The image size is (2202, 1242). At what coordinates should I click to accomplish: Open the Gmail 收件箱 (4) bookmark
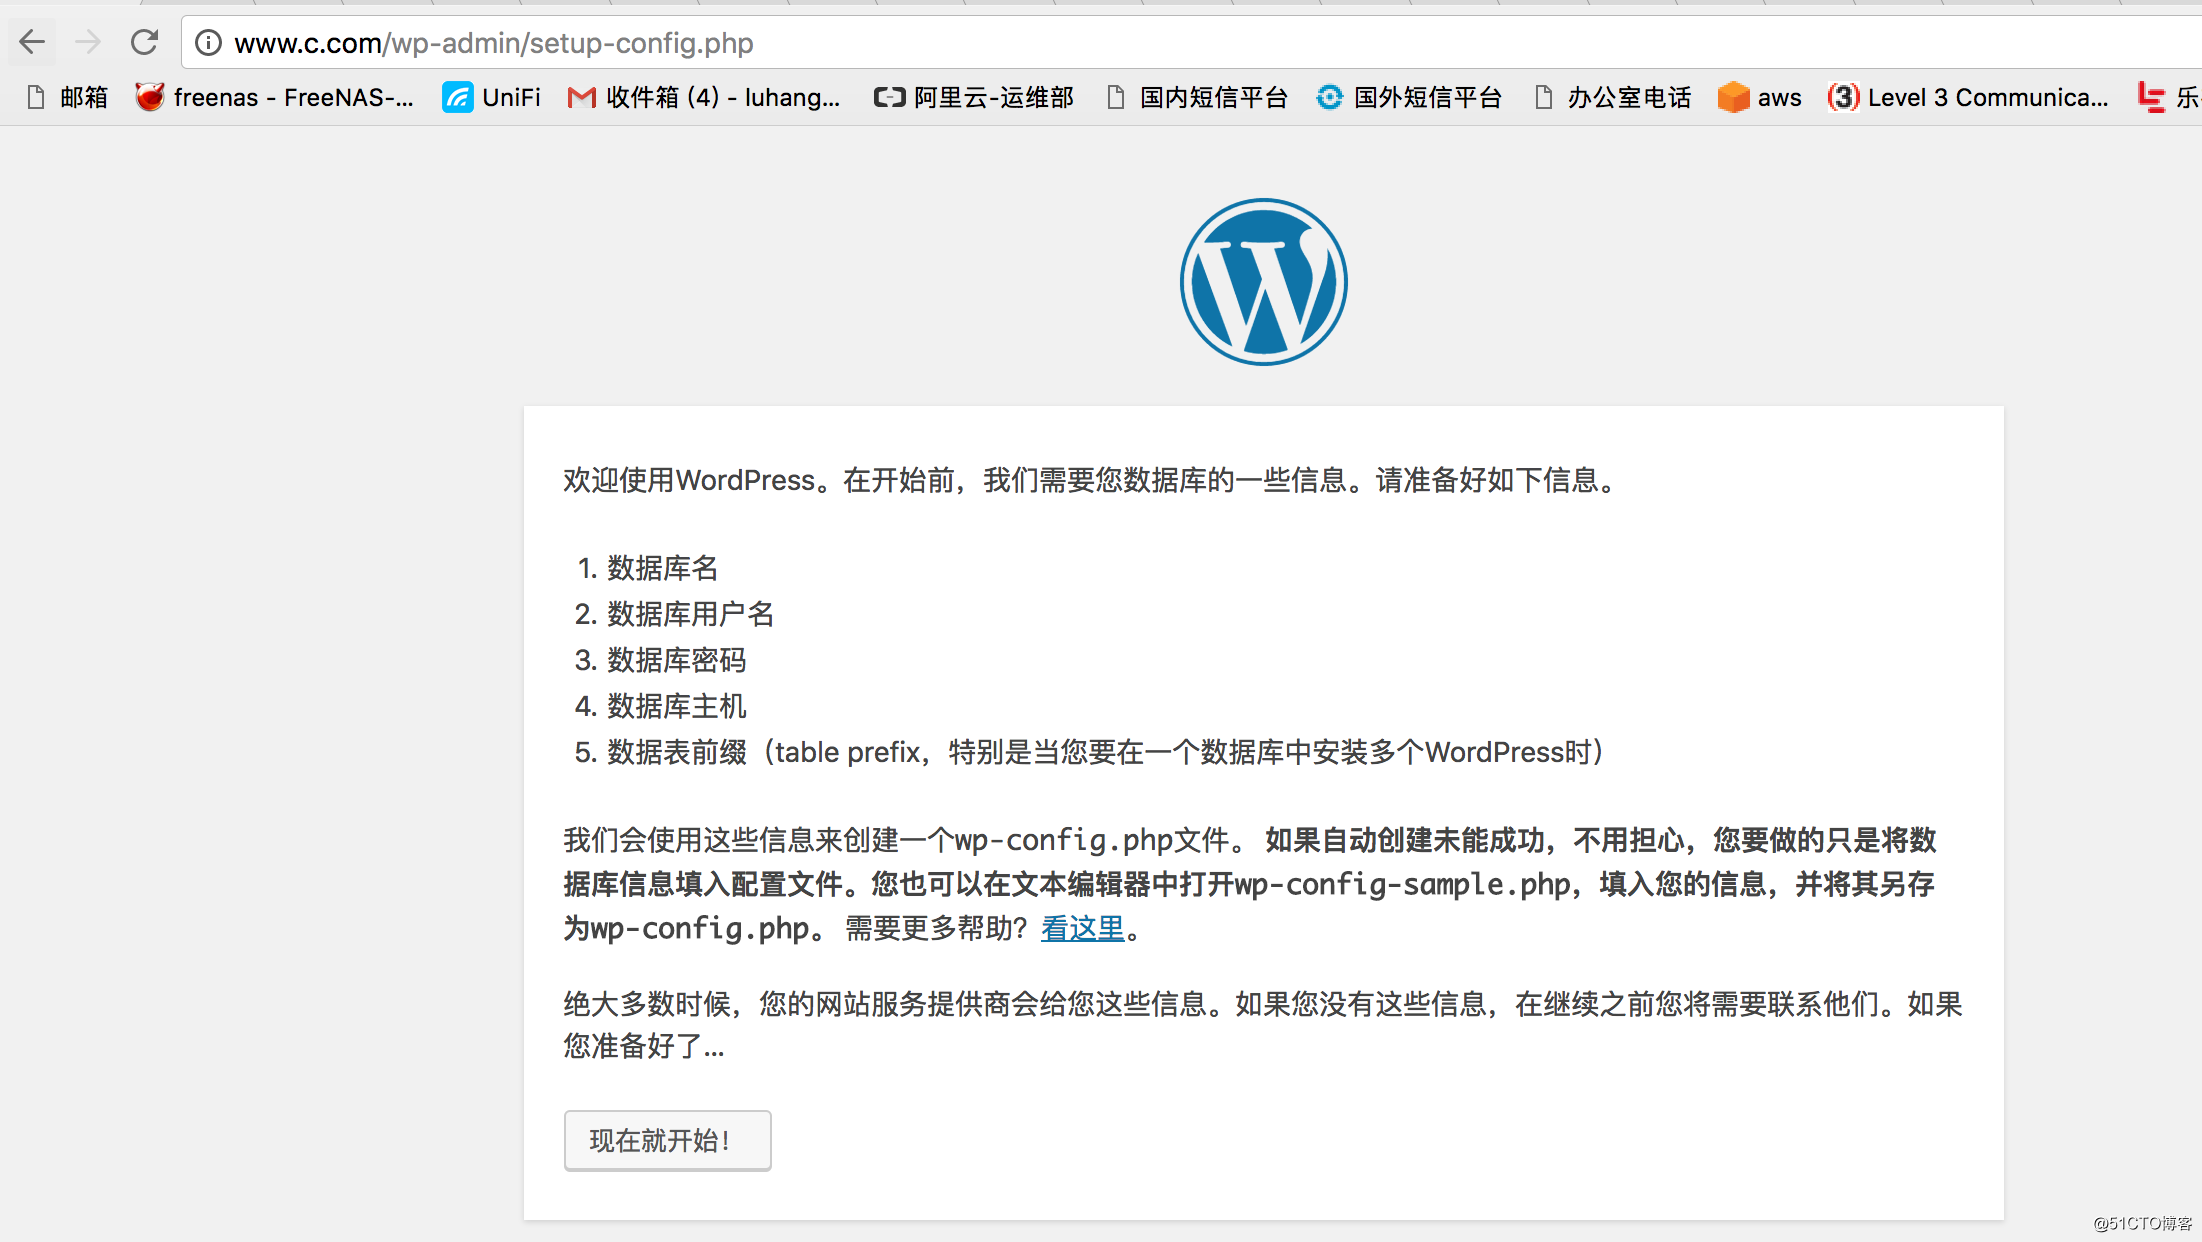(x=704, y=97)
